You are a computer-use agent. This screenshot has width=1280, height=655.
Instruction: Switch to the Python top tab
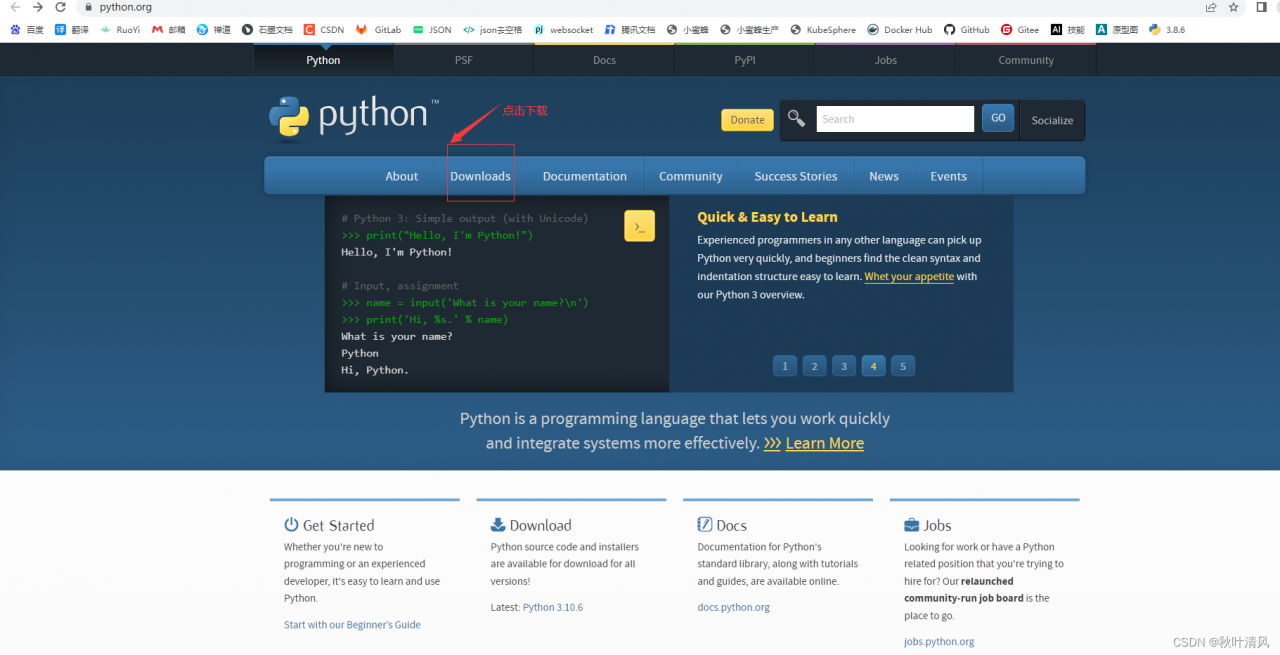tap(323, 60)
